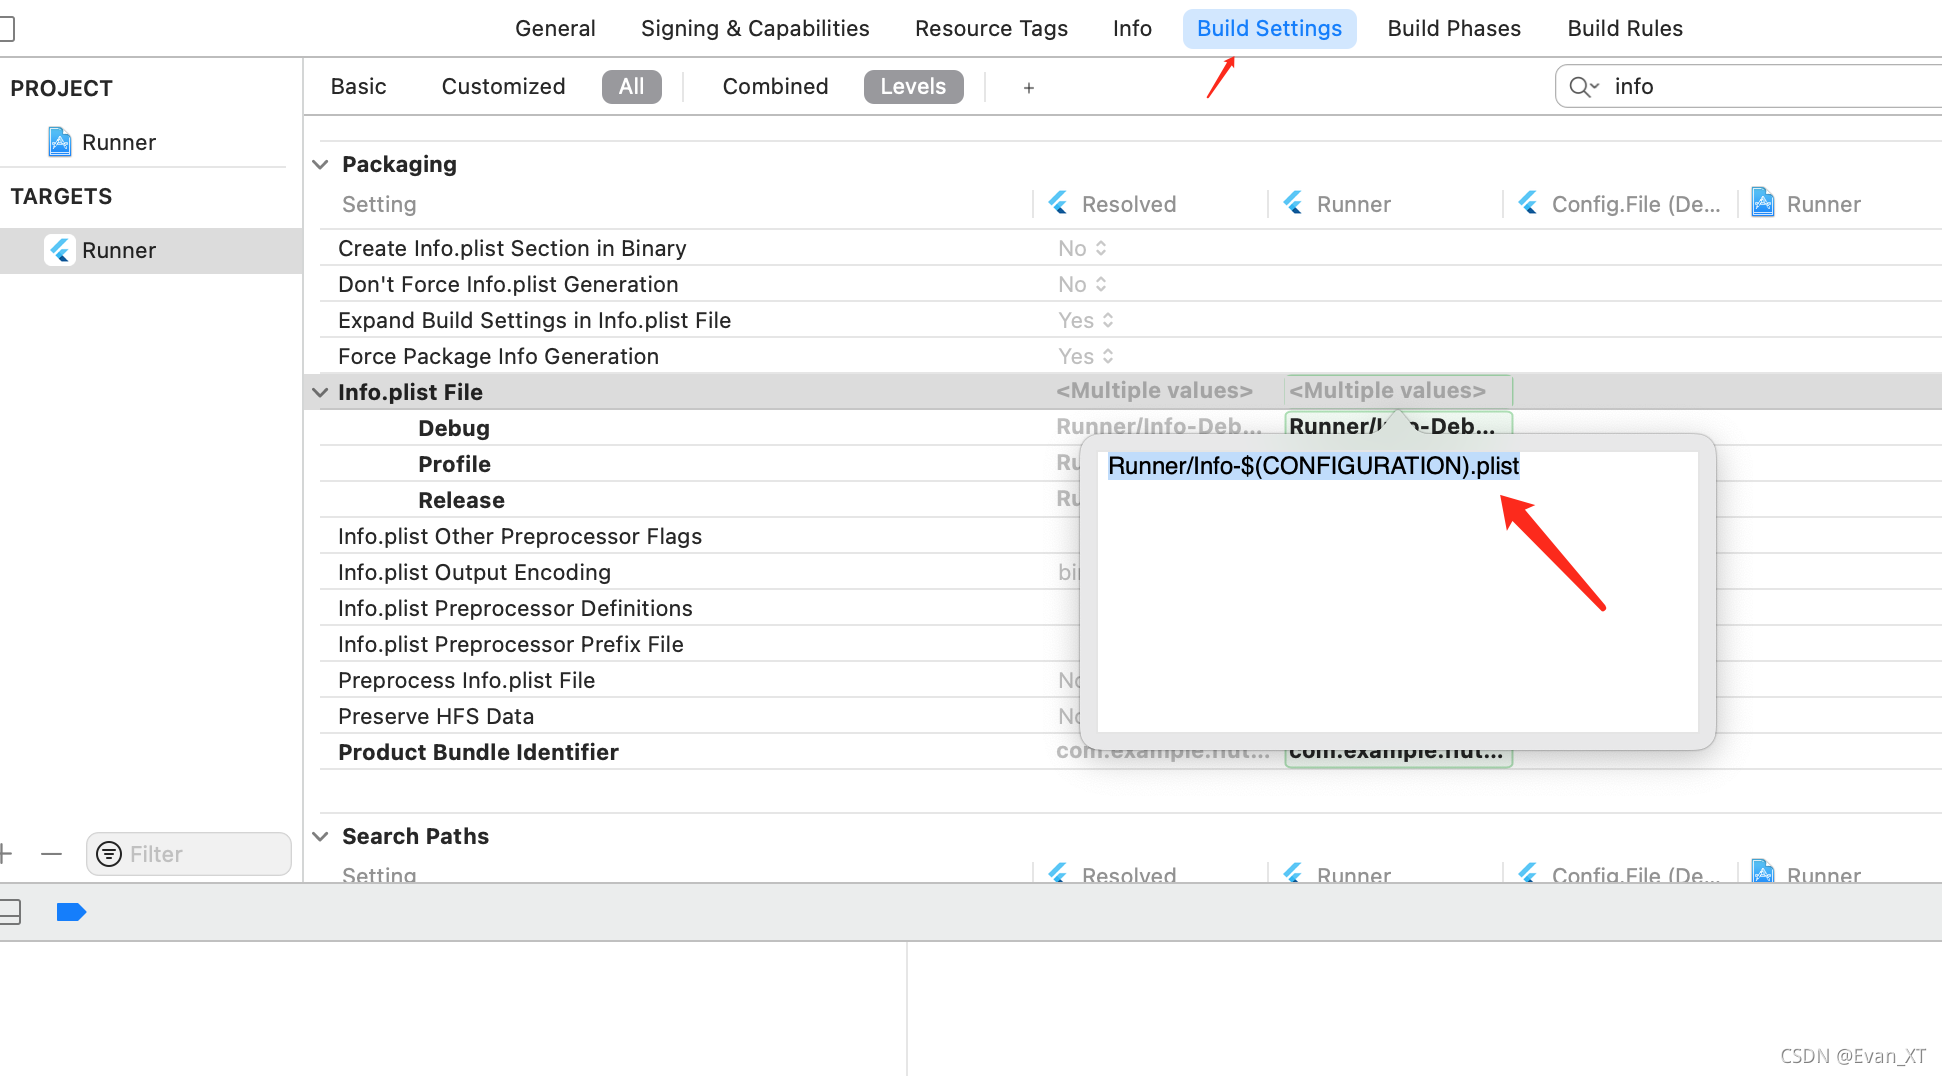Click the plus add-setting button
This screenshot has height=1076, width=1942.
pyautogui.click(x=1028, y=88)
